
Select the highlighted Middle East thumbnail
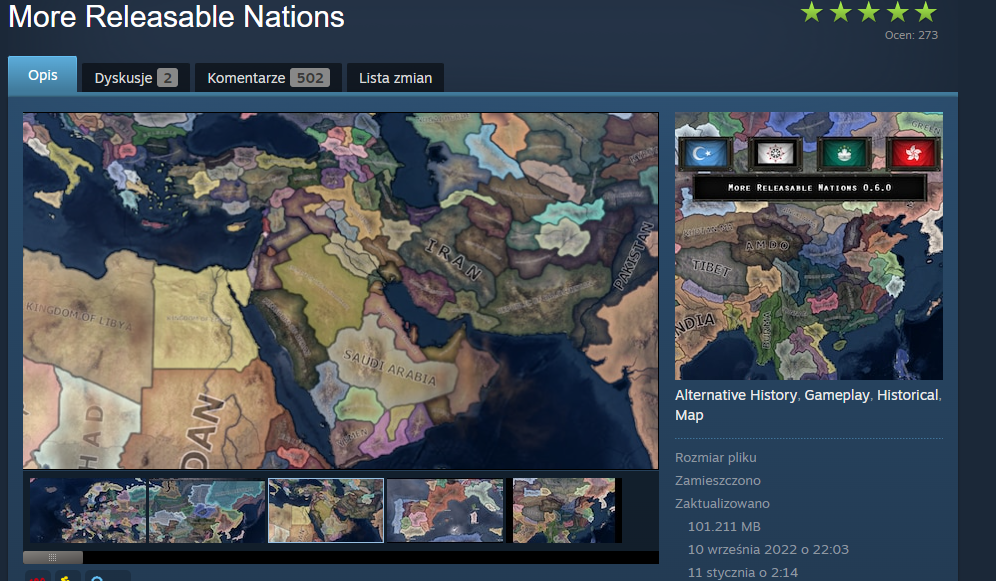point(326,511)
